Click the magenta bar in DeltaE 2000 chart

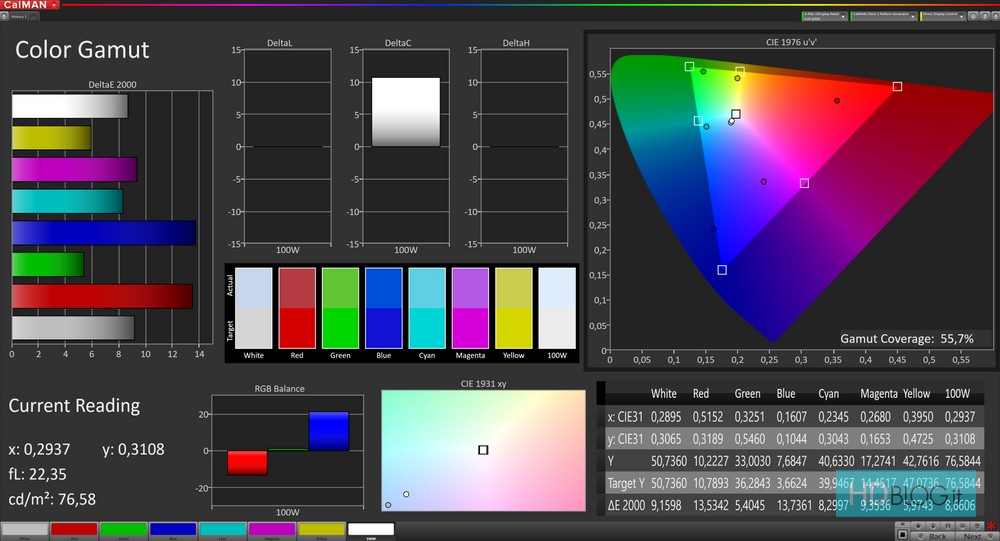(x=75, y=170)
